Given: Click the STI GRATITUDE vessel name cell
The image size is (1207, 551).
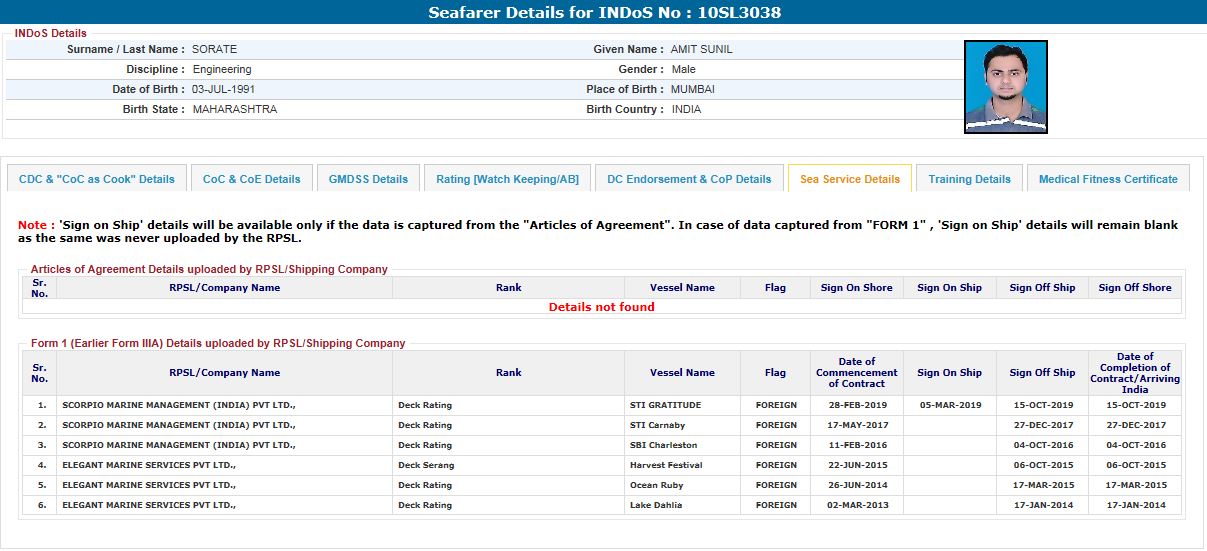Looking at the screenshot, I should coord(665,405).
